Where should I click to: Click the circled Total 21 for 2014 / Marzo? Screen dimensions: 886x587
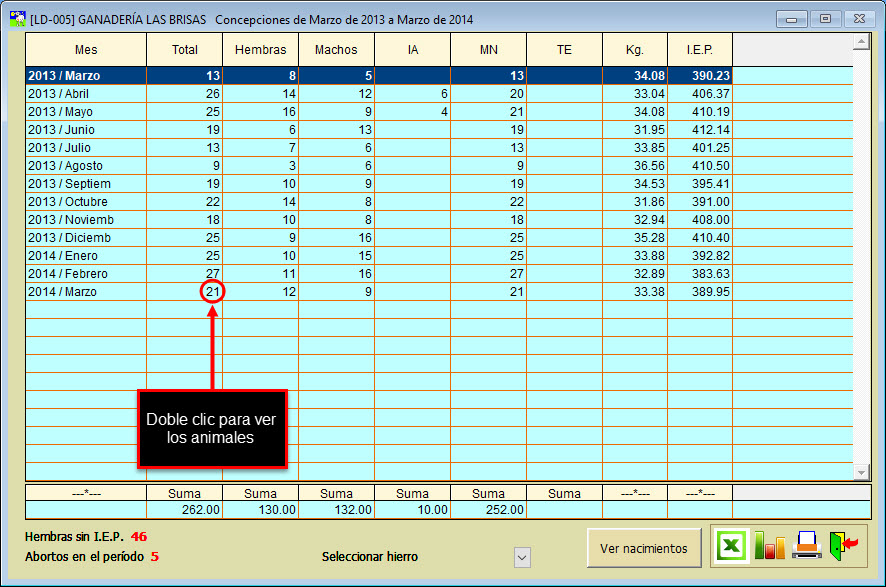pyautogui.click(x=212, y=292)
